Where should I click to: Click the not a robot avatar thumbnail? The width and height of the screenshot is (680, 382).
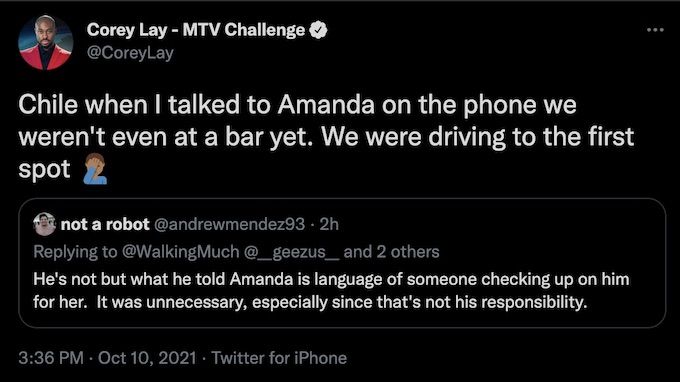coord(45,224)
